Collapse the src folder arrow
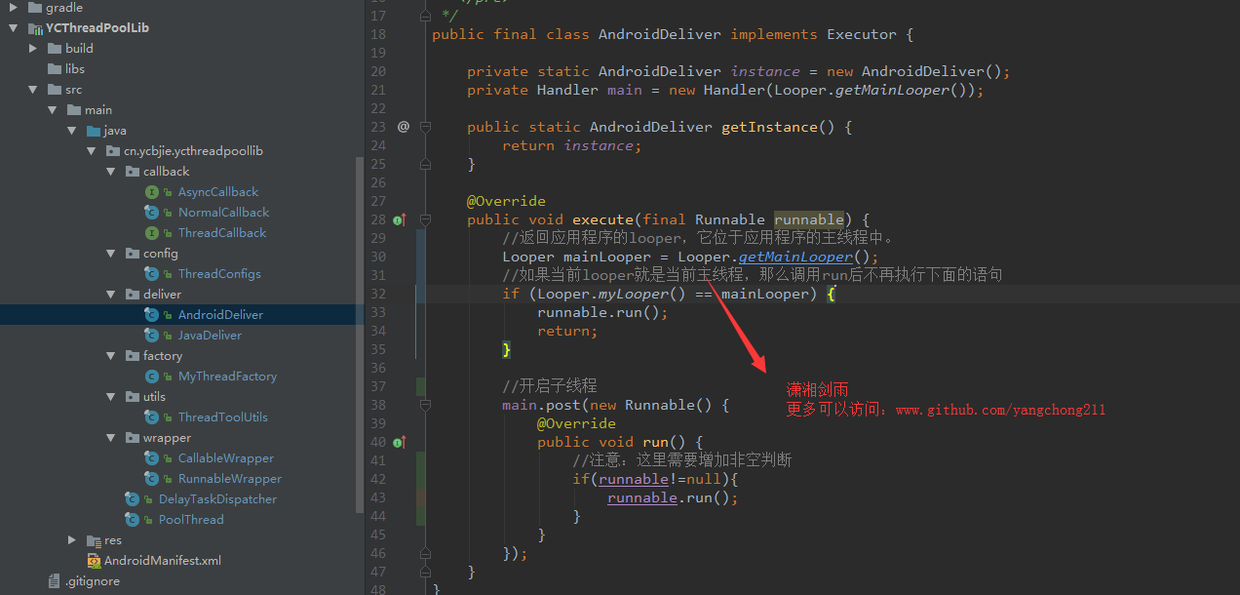 coord(33,89)
